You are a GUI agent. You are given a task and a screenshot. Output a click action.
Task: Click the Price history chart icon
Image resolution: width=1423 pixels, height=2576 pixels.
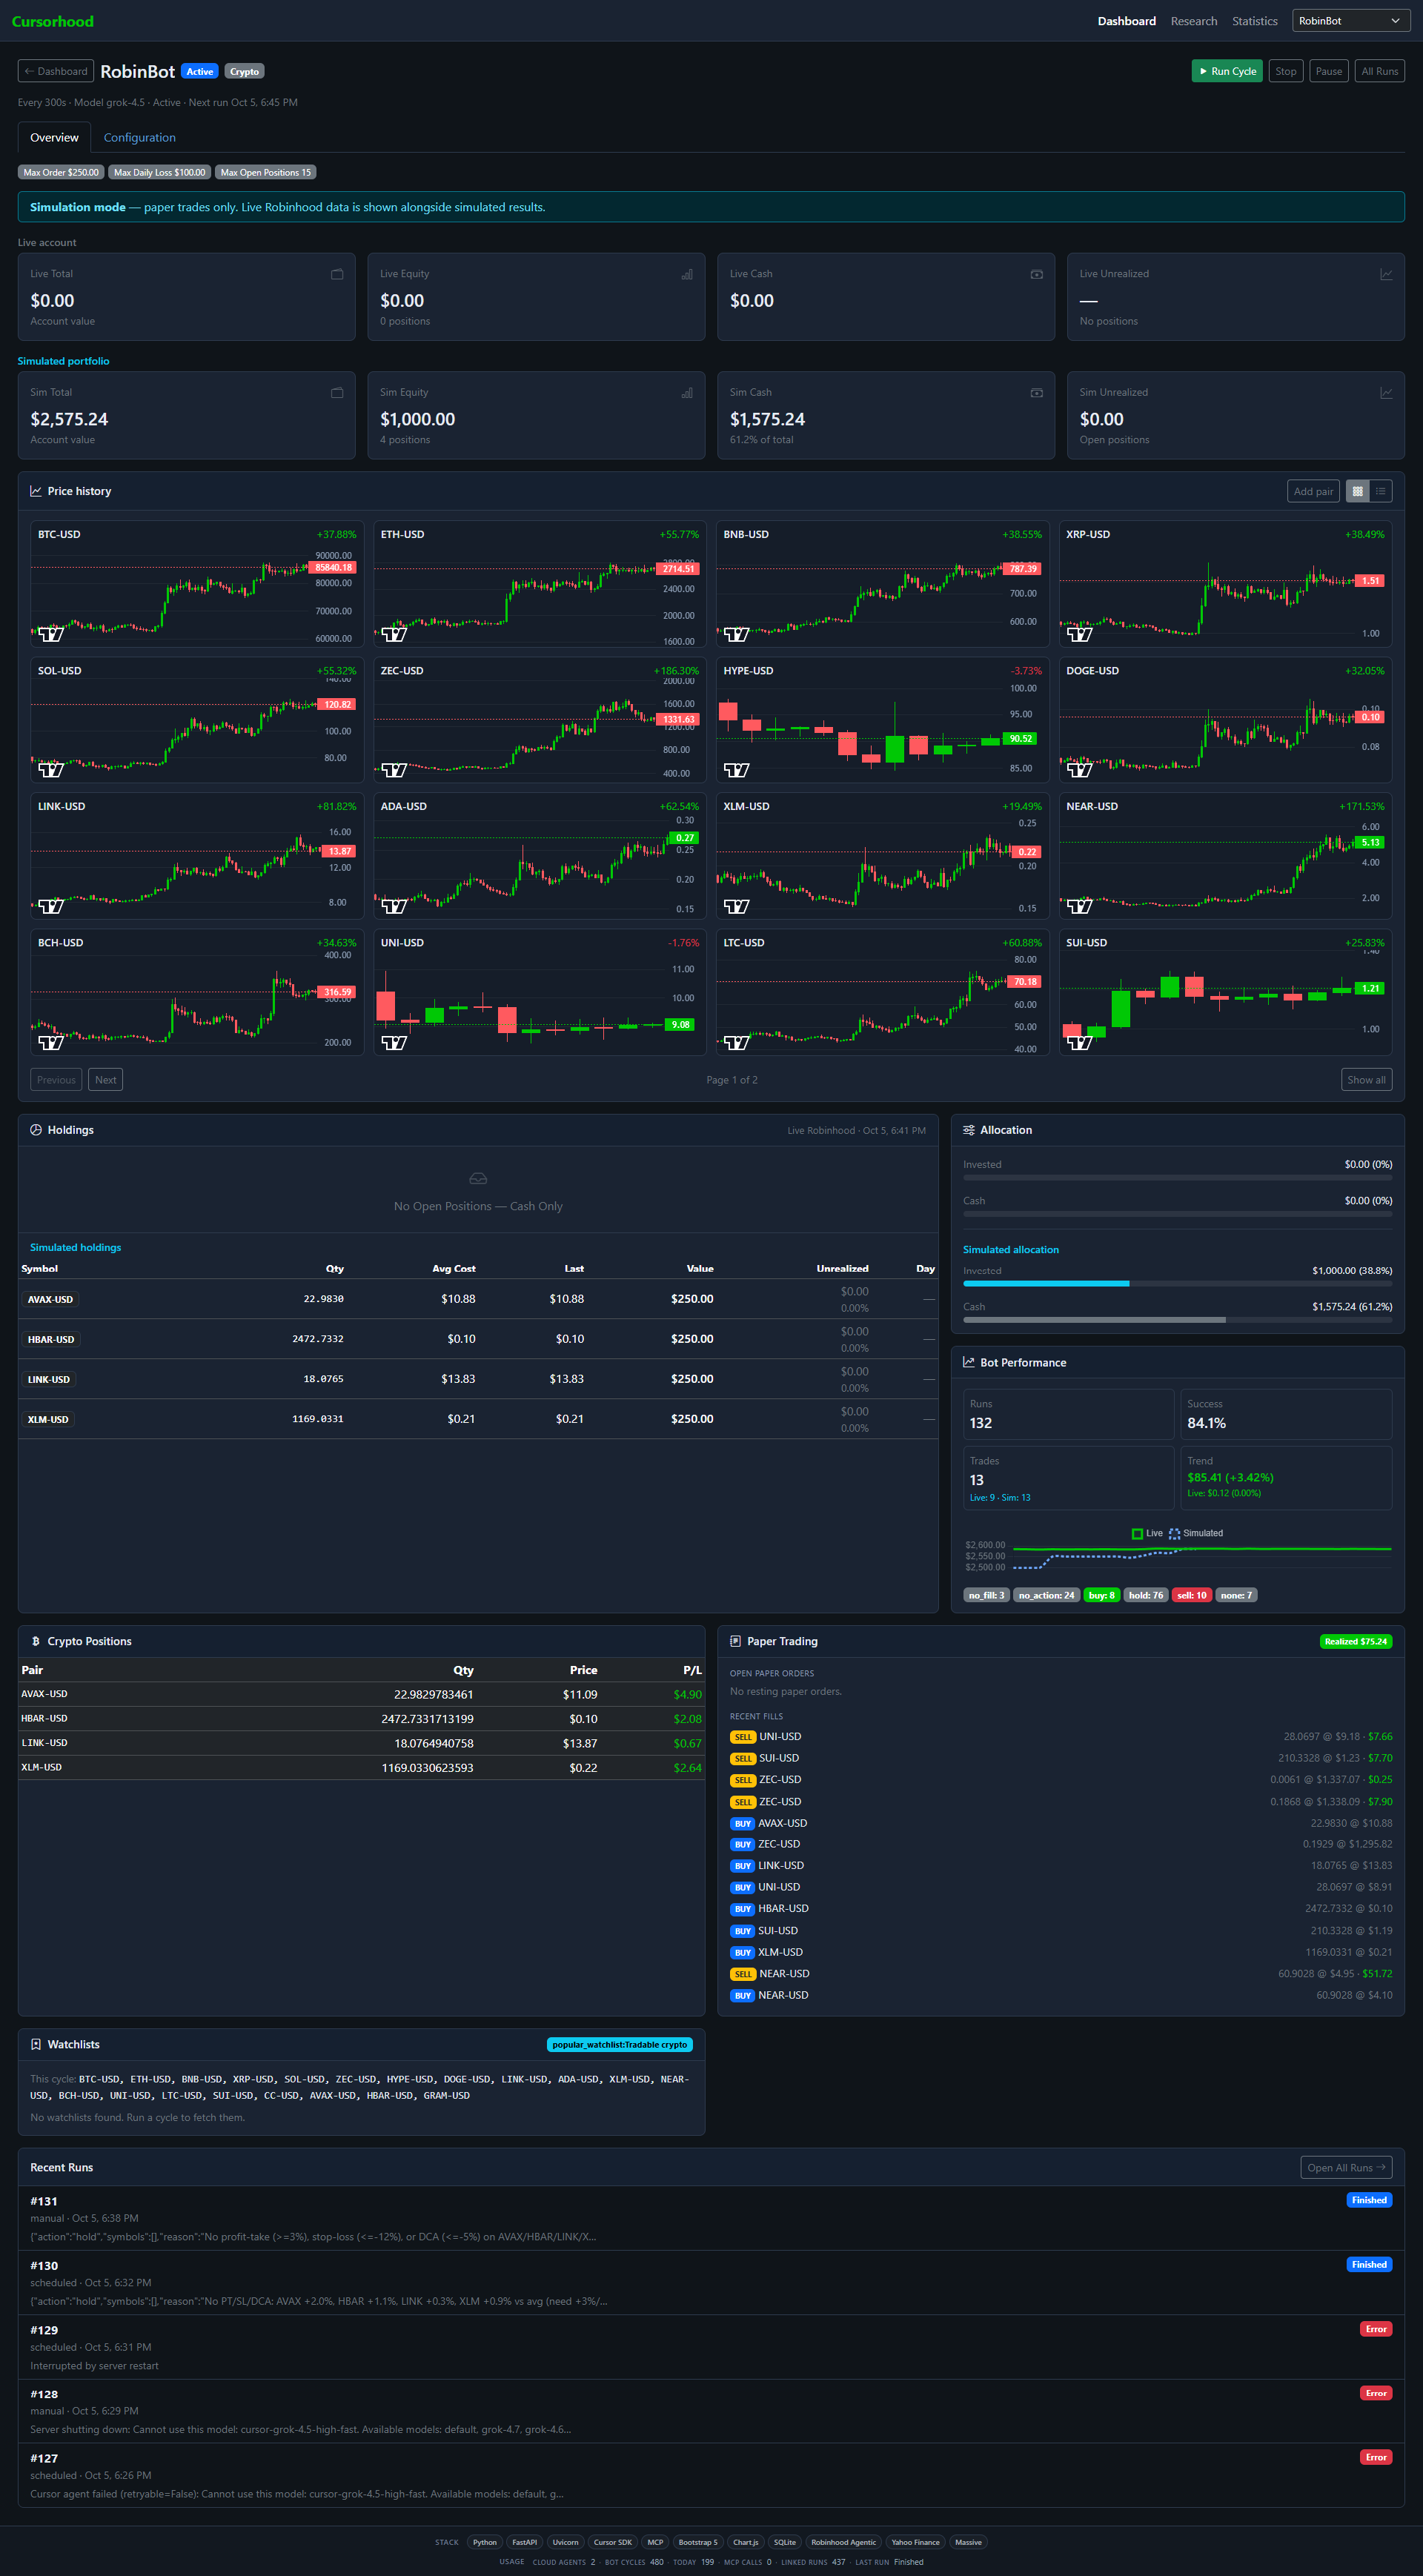pos(36,491)
